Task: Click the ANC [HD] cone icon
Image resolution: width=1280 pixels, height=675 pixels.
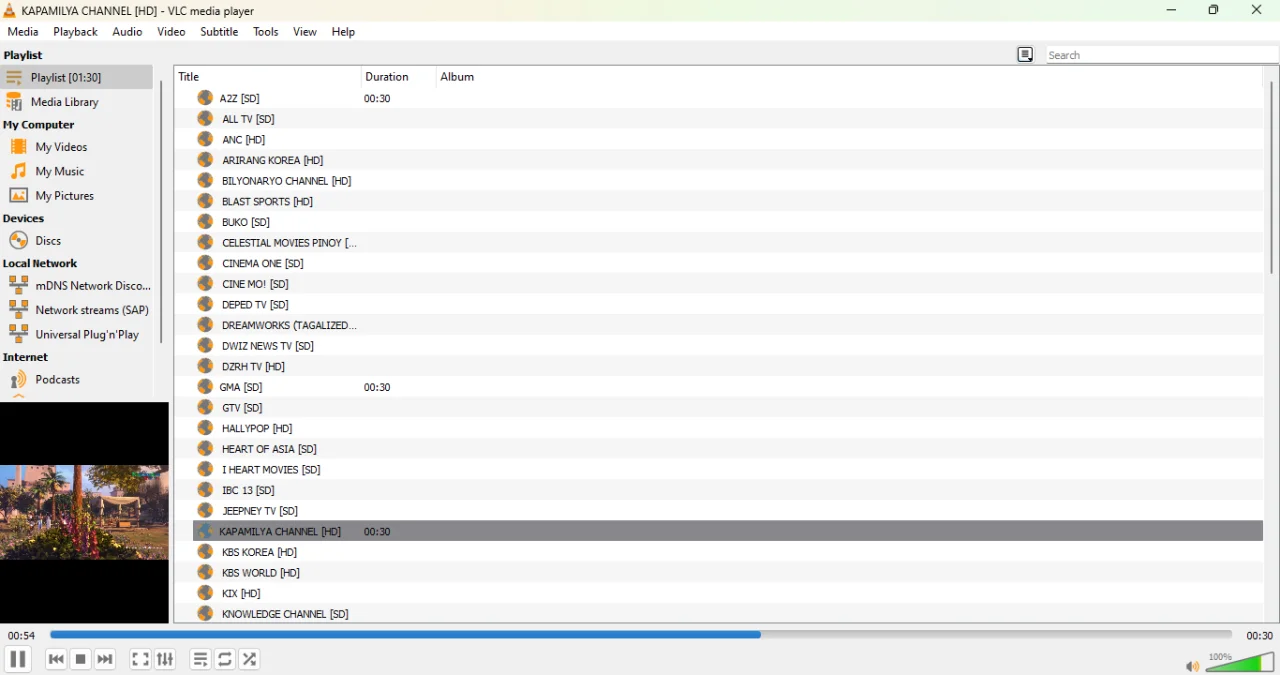Action: click(205, 139)
